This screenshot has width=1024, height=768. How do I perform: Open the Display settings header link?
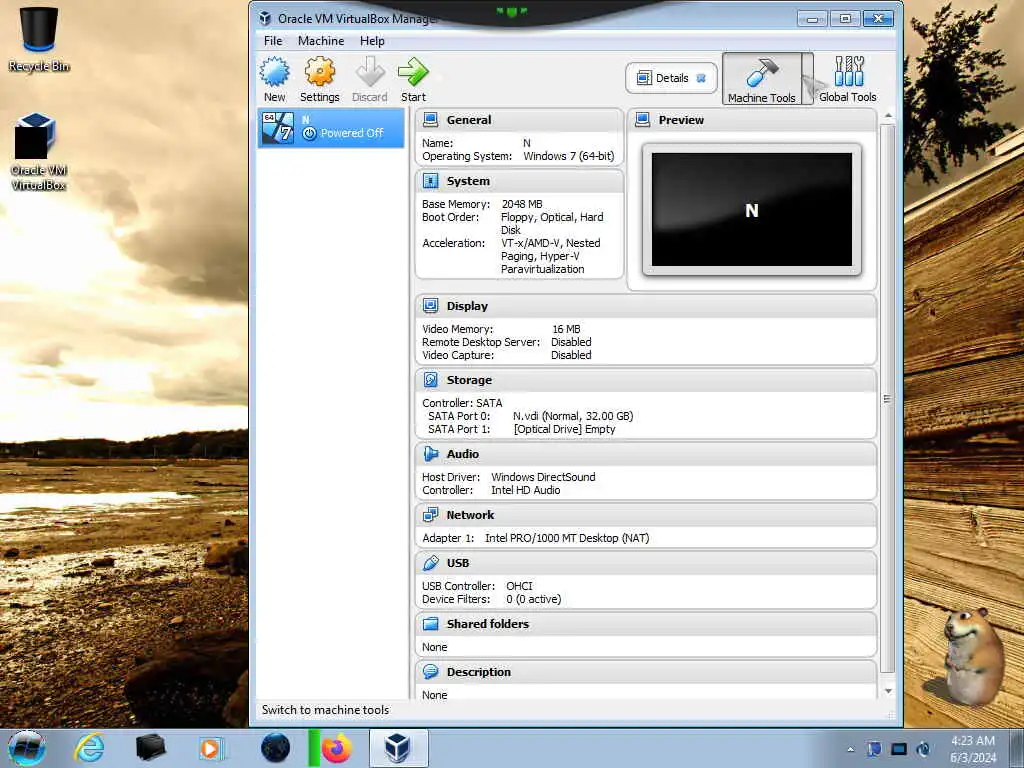467,306
